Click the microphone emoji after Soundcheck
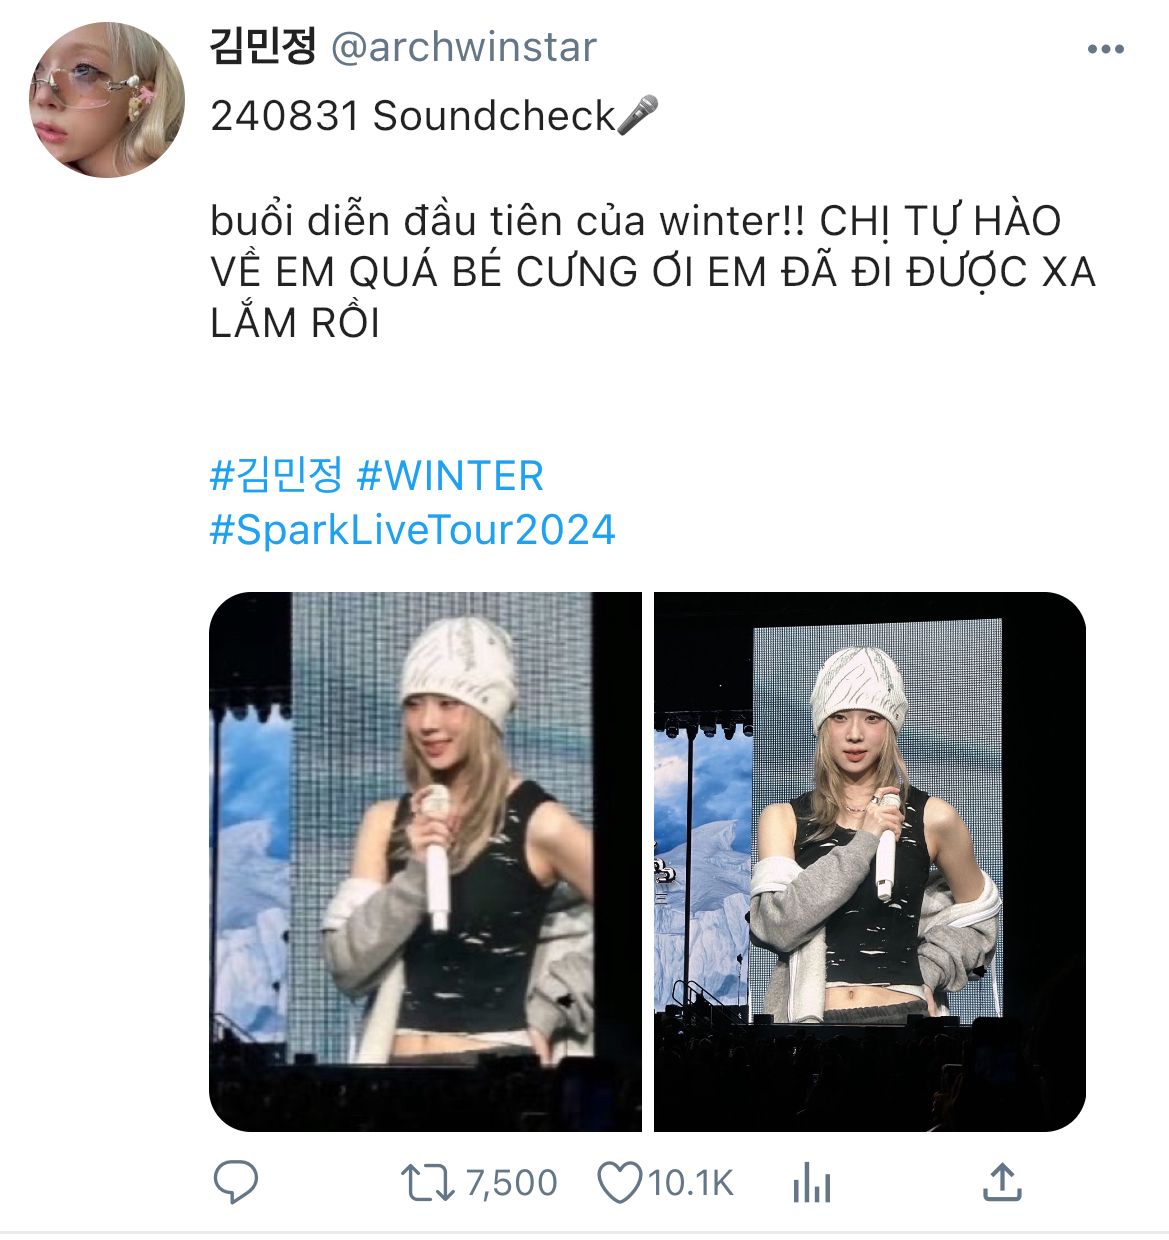Screen dimensions: 1169x1240 638,115
